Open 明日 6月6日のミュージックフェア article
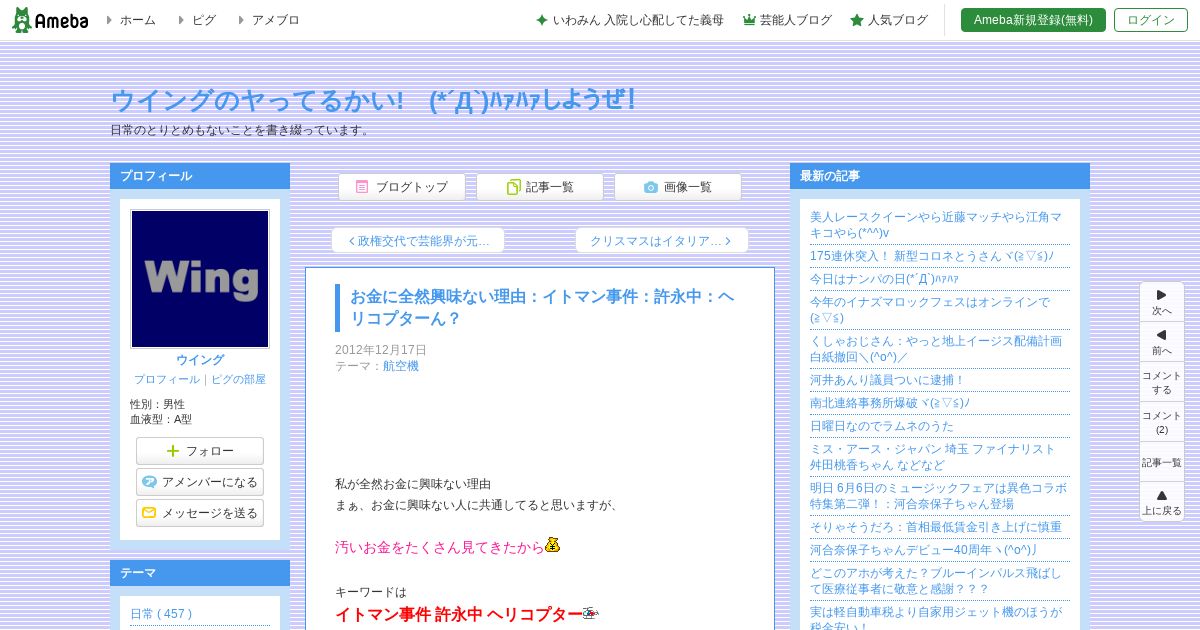Image resolution: width=1200 pixels, height=630 pixels. click(x=938, y=496)
